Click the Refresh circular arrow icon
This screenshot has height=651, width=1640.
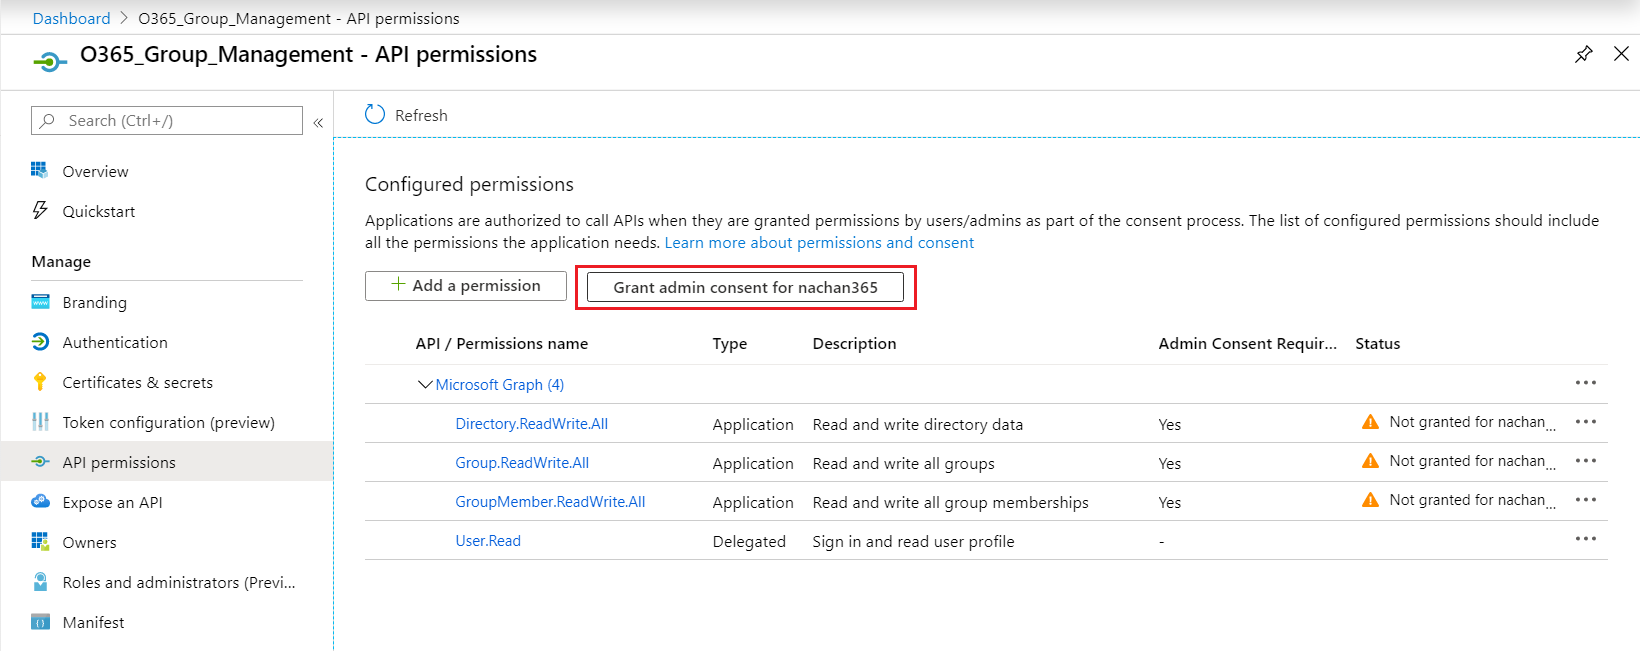click(x=375, y=115)
